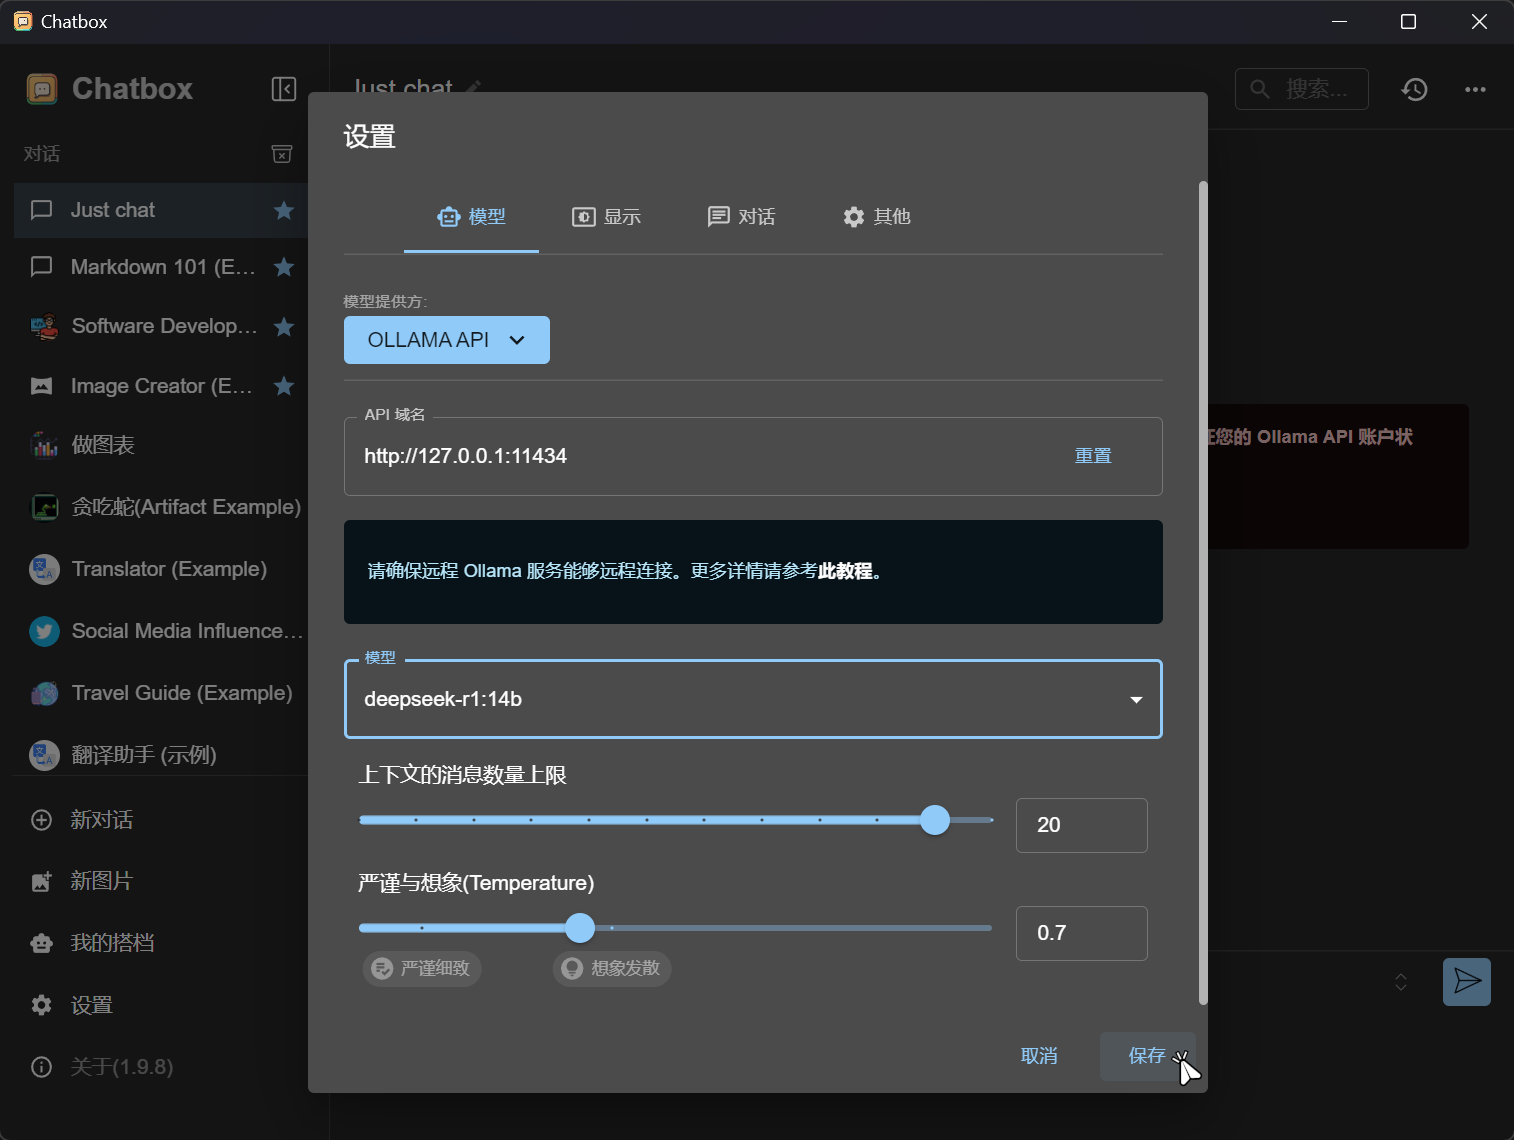Click the Translator (Example) avatar icon
Screen dimensions: 1514x1140
pos(44,569)
